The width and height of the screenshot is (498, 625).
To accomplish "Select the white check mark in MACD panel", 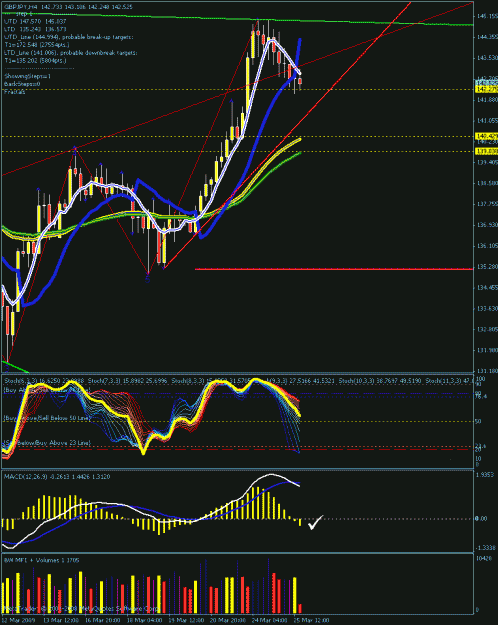I will tap(315, 522).
